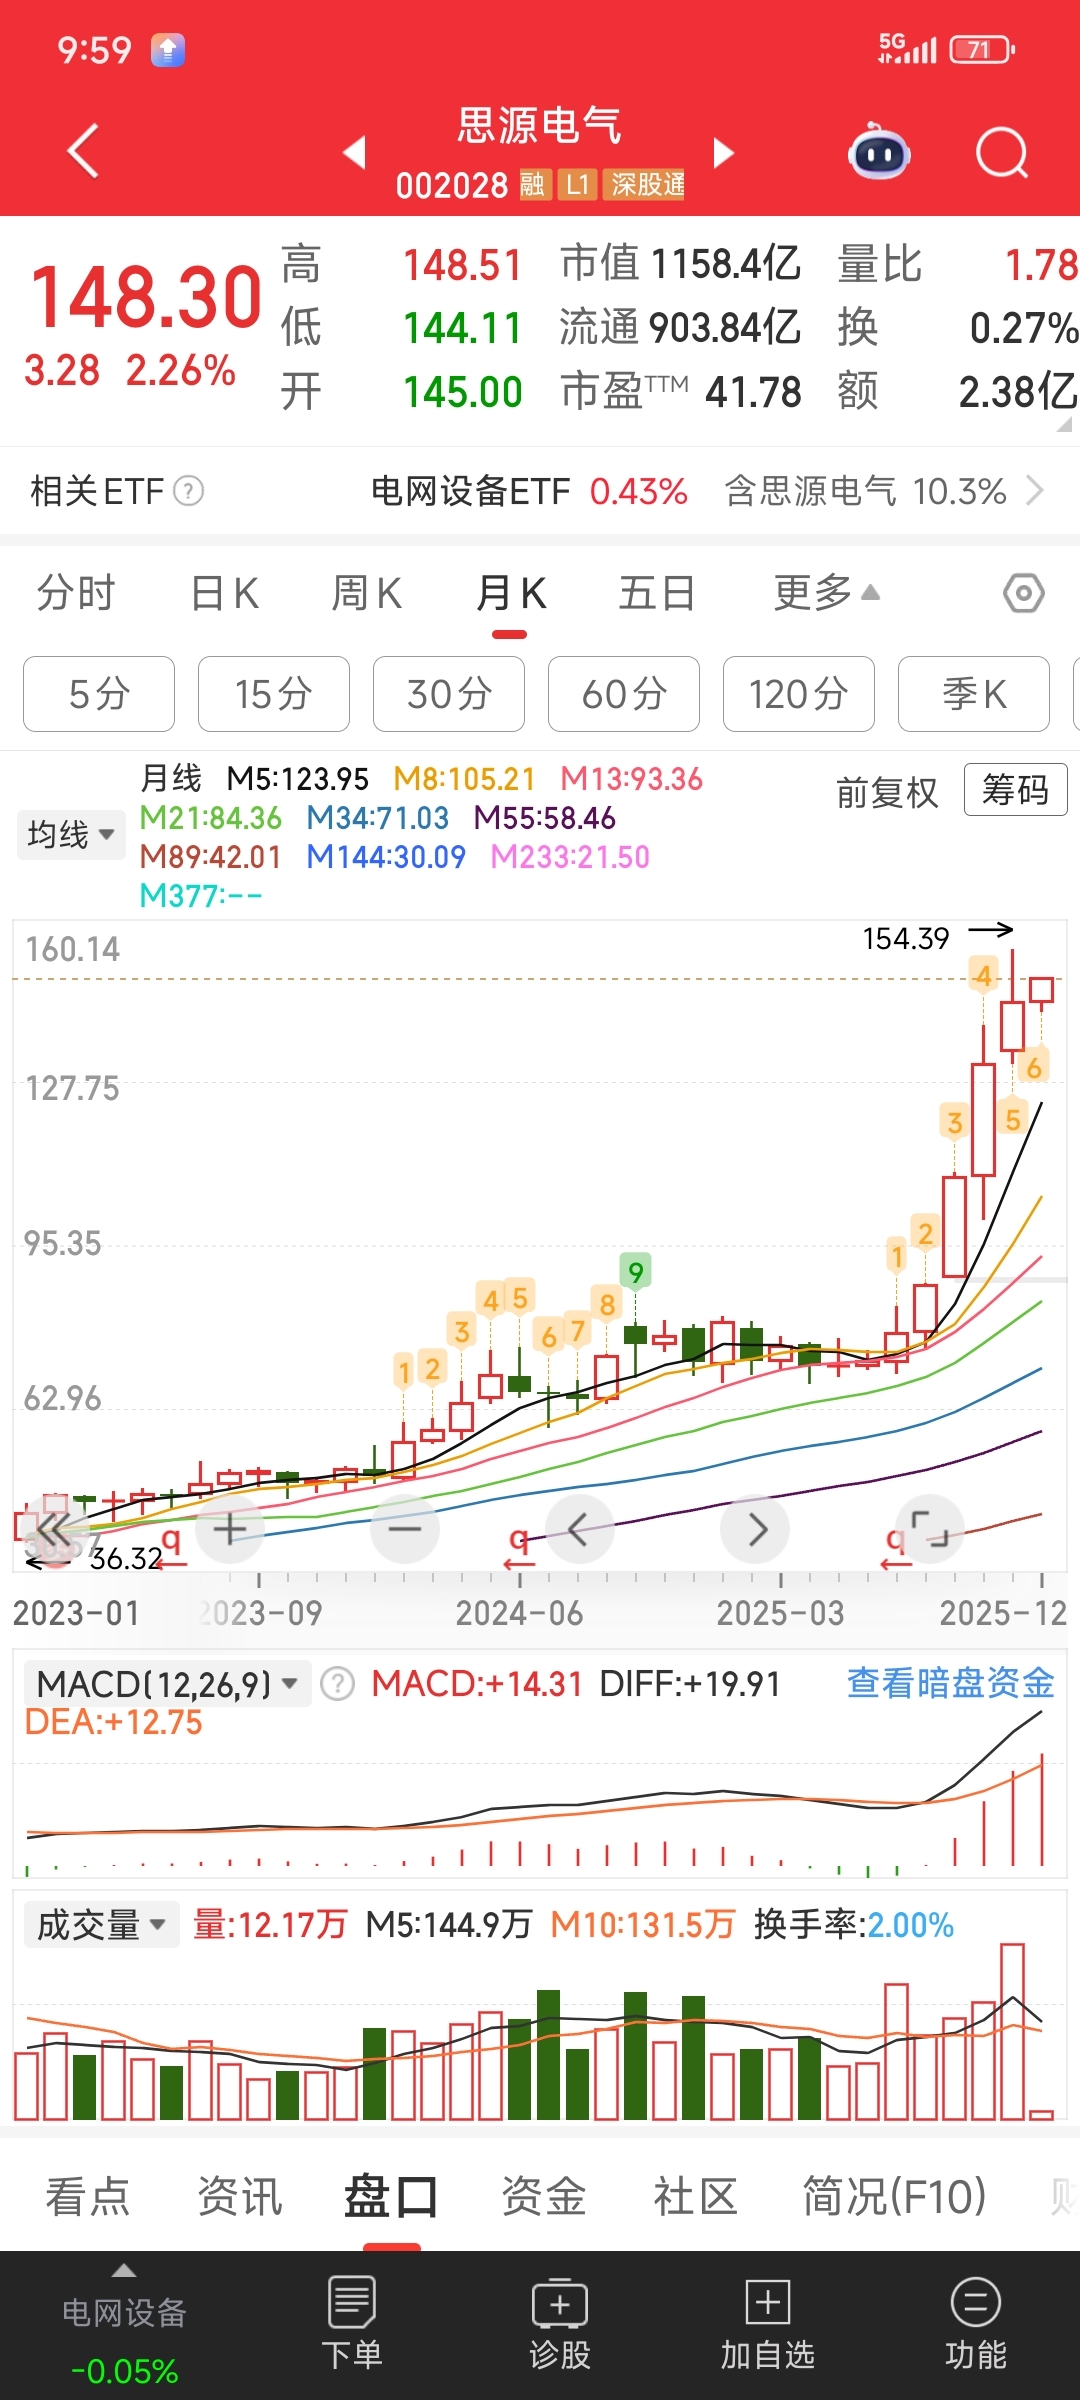Image resolution: width=1080 pixels, height=2400 pixels.
Task: Open 电网设备ETF details chevron
Action: pyautogui.click(x=1035, y=491)
